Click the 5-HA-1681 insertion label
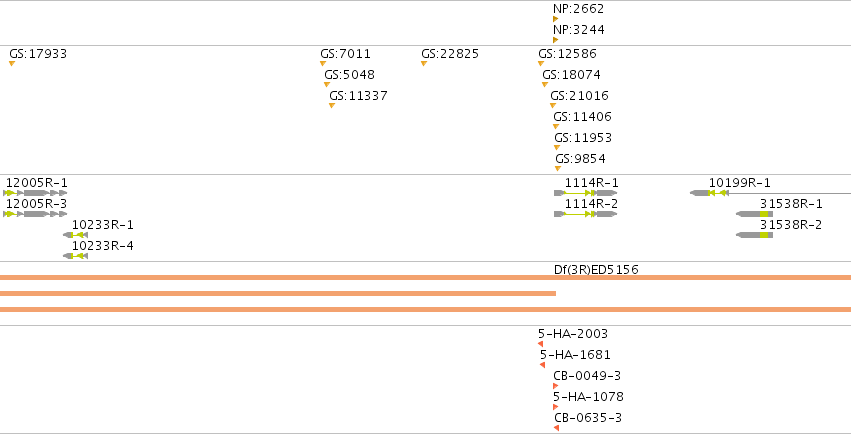 click(575, 355)
